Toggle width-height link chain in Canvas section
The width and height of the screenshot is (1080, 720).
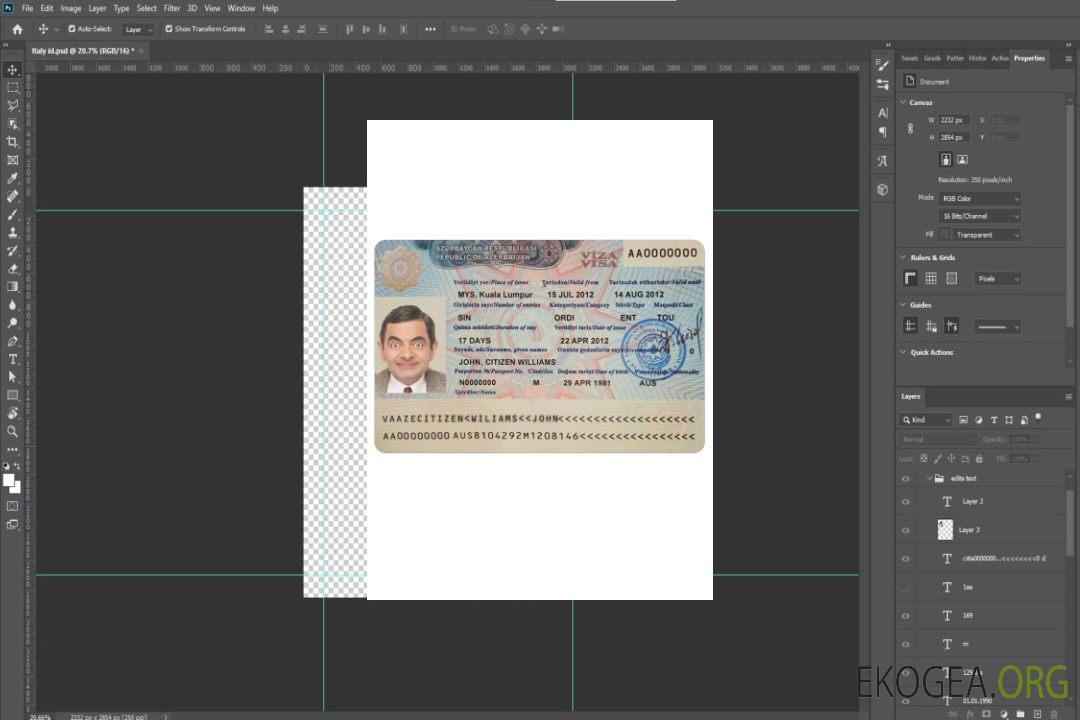click(910, 129)
